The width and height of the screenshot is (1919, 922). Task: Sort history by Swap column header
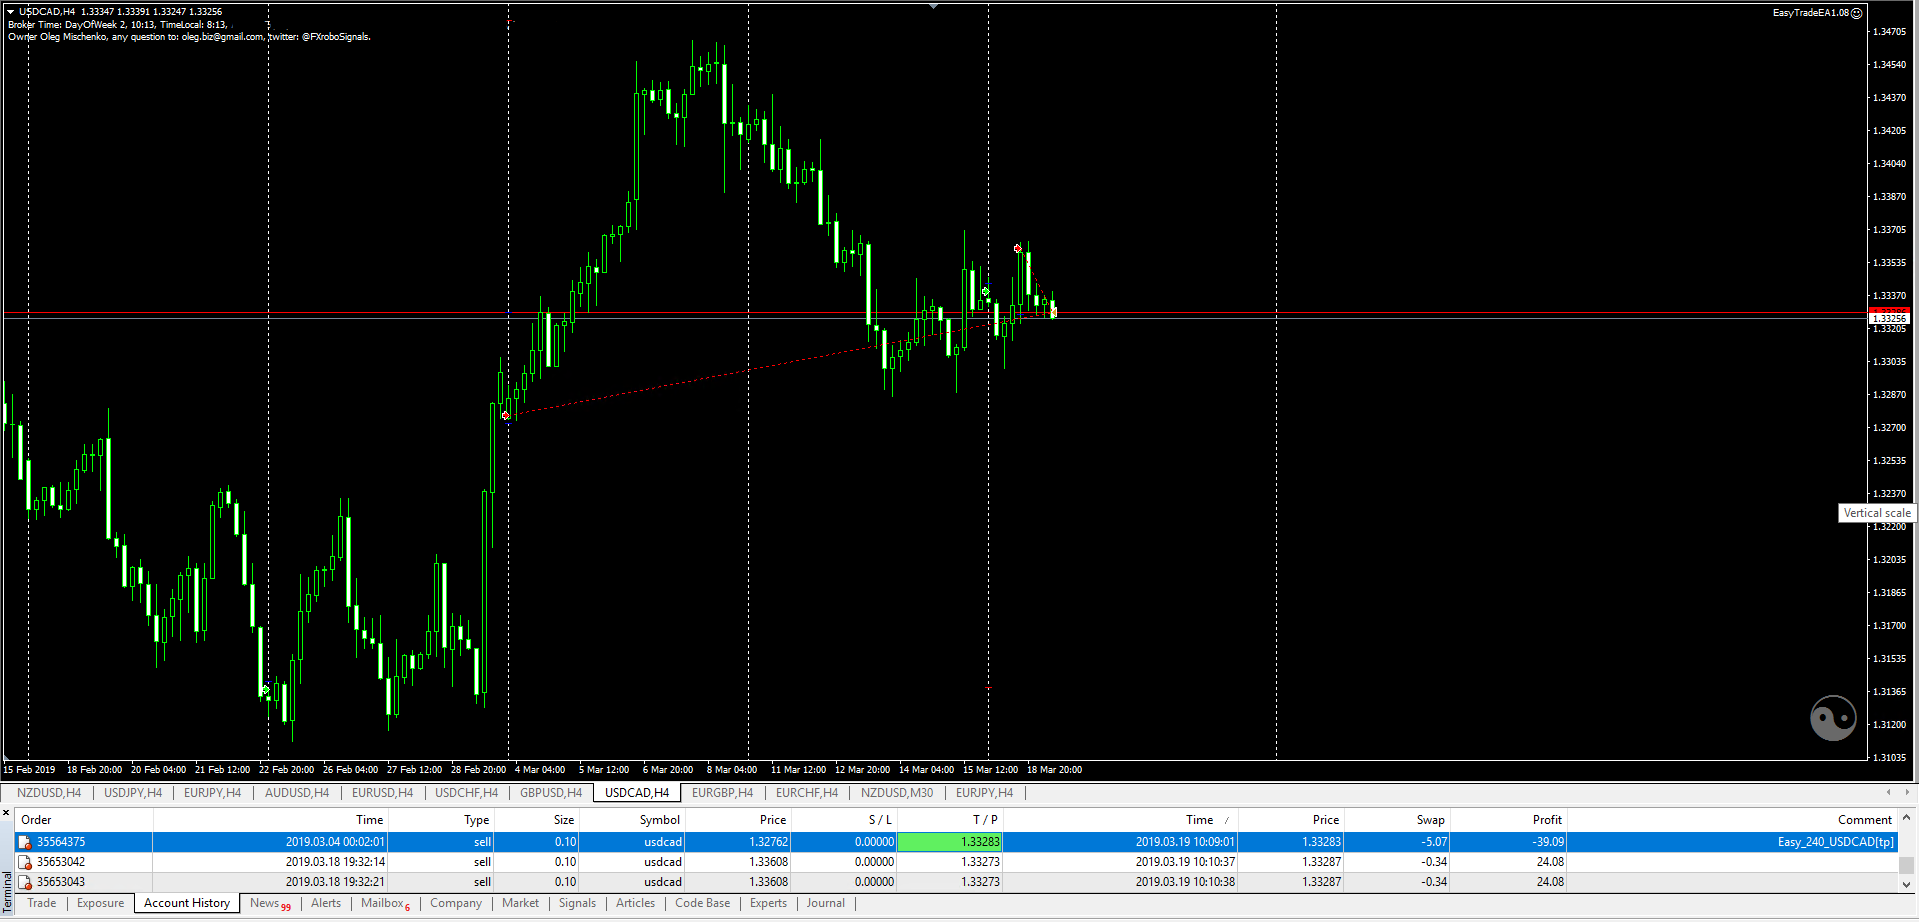1430,820
